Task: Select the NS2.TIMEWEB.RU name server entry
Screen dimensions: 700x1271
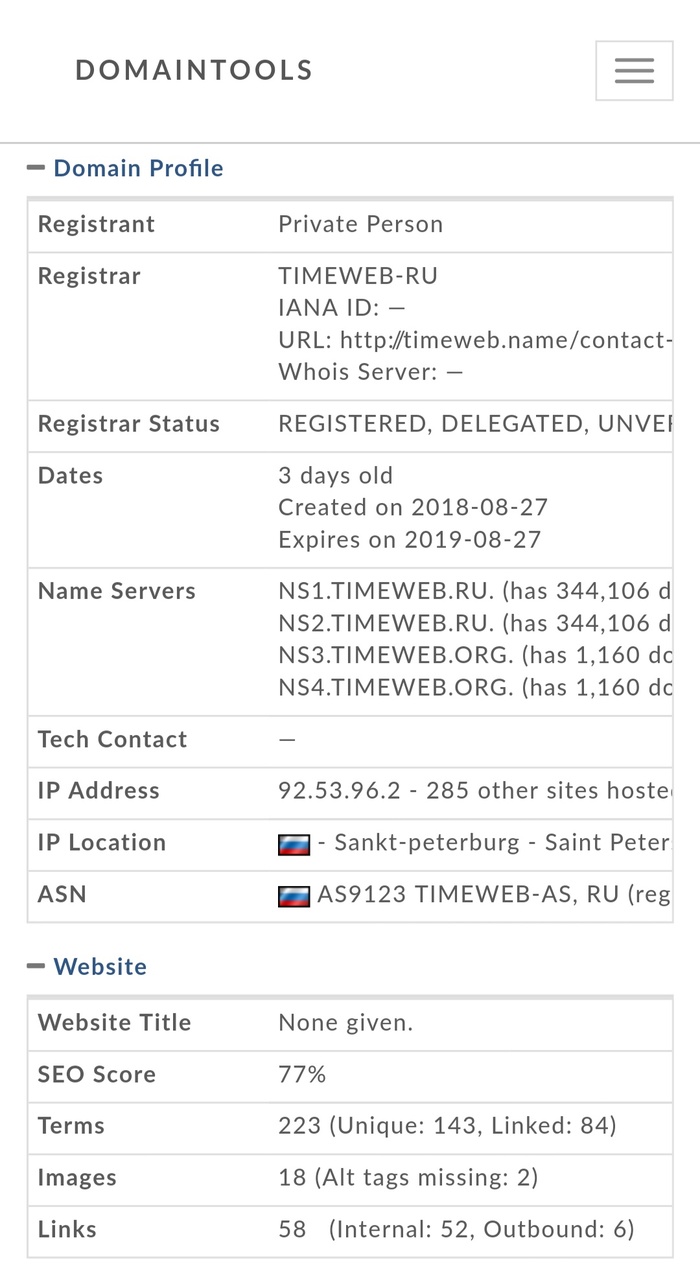Action: tap(385, 623)
